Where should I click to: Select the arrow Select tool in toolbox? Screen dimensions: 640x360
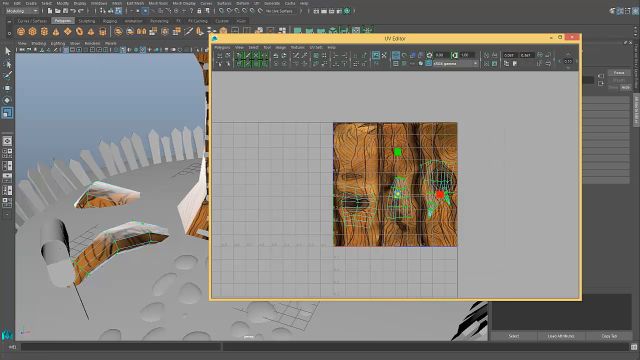coord(7,51)
